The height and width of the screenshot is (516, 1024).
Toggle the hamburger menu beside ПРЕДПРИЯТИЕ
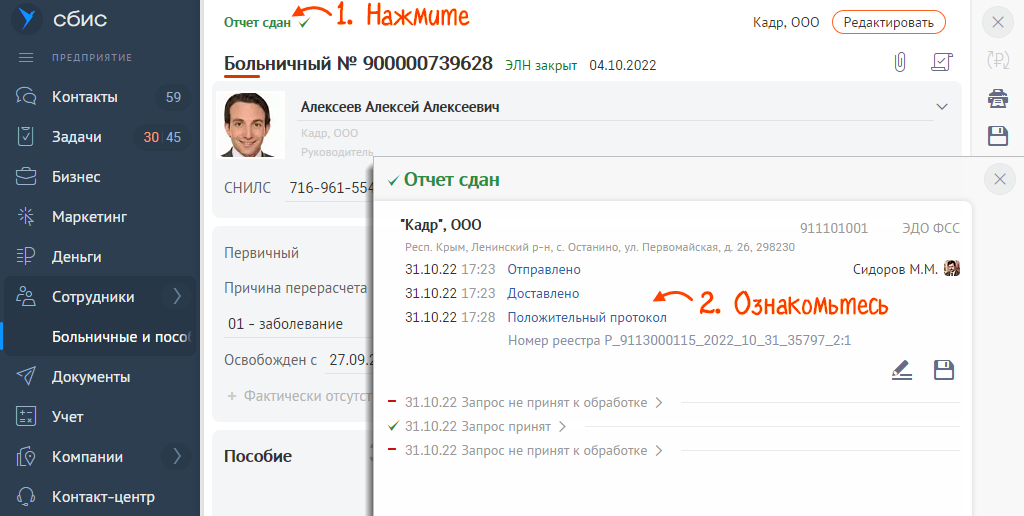pyautogui.click(x=26, y=57)
